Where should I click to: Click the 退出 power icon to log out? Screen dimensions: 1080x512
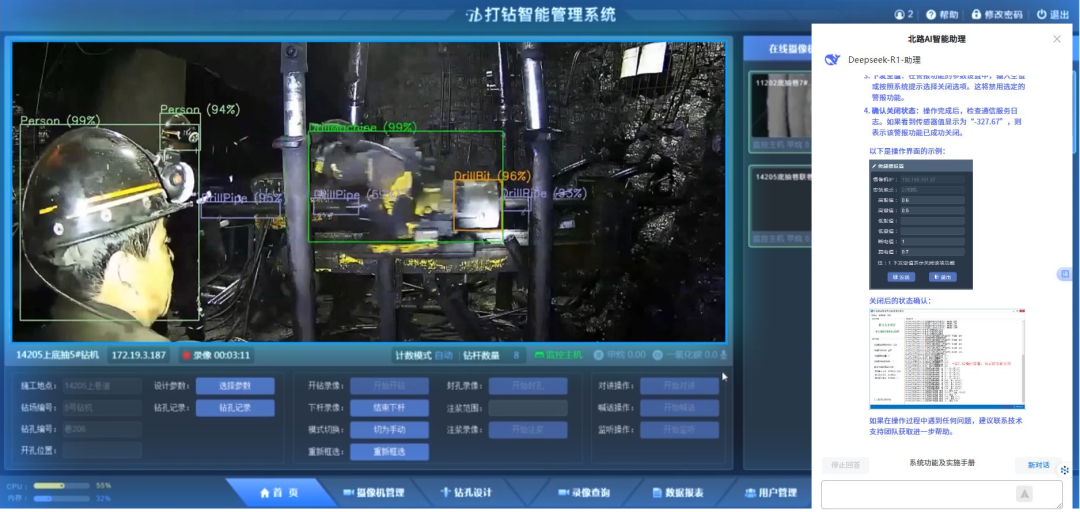(x=1041, y=15)
